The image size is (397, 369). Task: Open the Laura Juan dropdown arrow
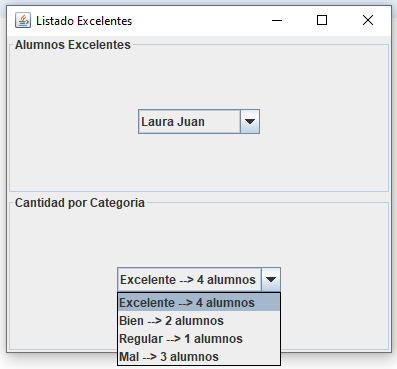point(250,121)
